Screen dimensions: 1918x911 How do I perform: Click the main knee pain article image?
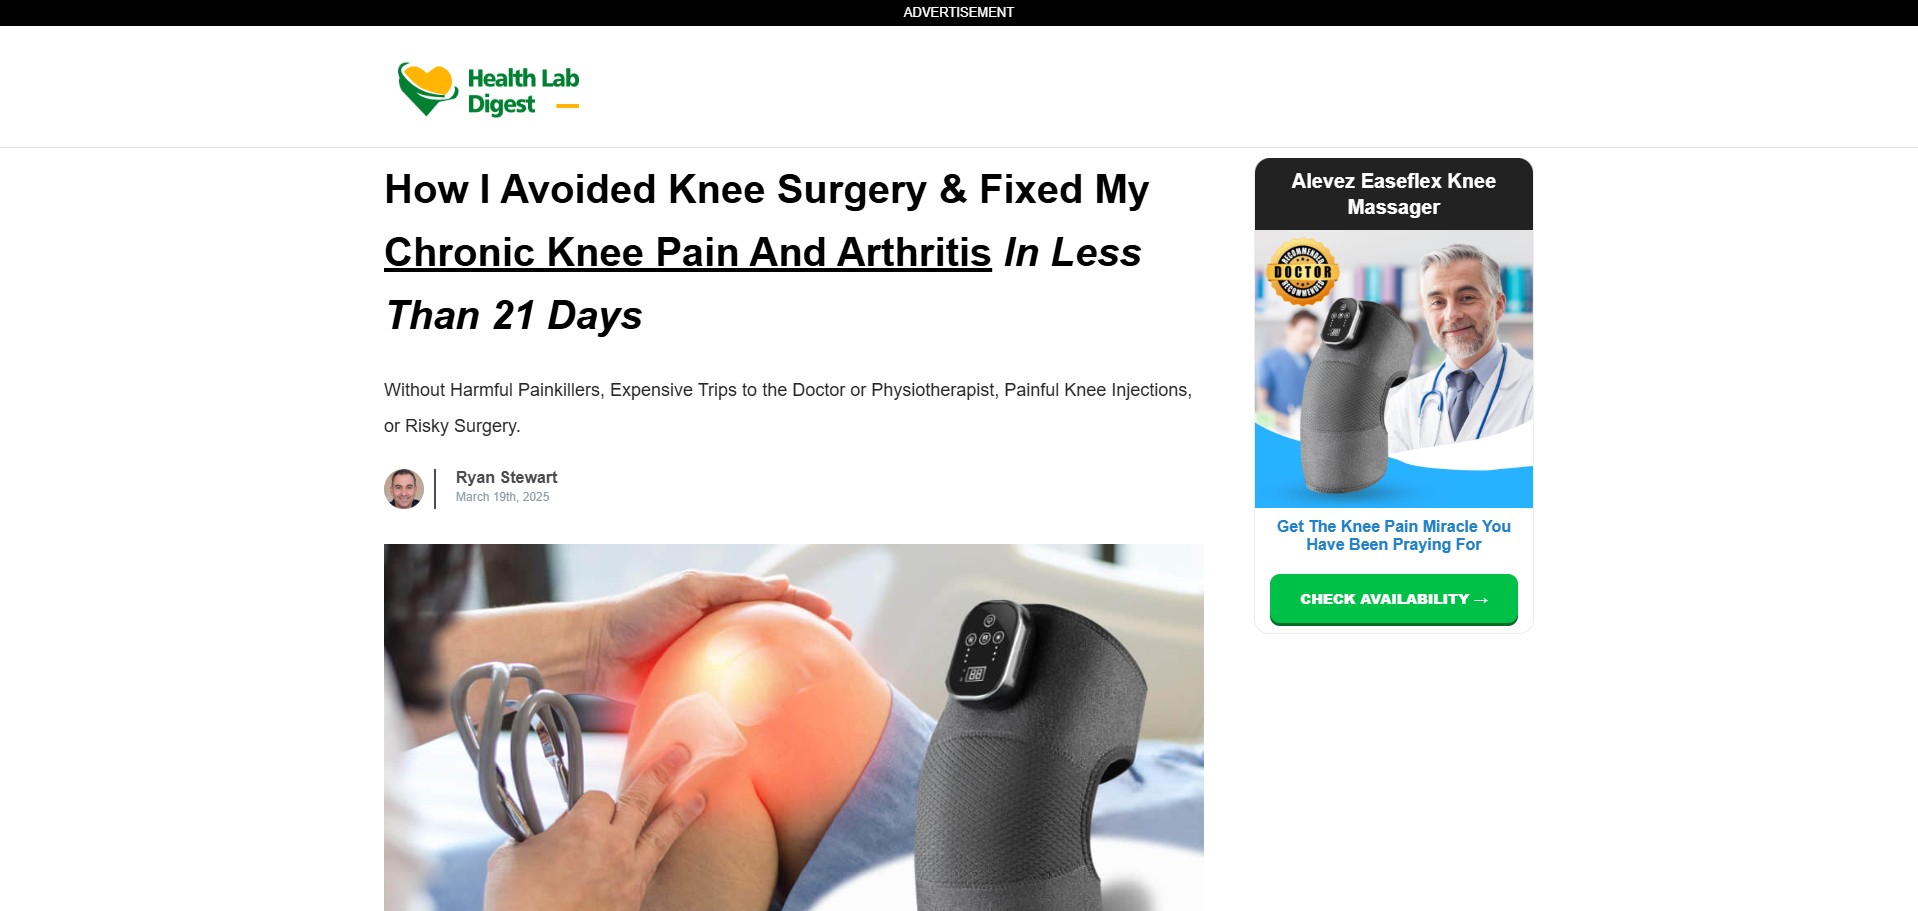click(793, 727)
